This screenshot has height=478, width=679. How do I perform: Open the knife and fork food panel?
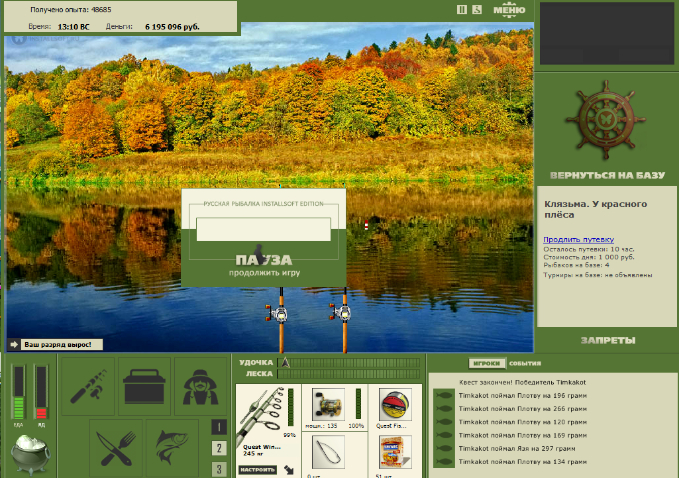pyautogui.click(x=116, y=448)
